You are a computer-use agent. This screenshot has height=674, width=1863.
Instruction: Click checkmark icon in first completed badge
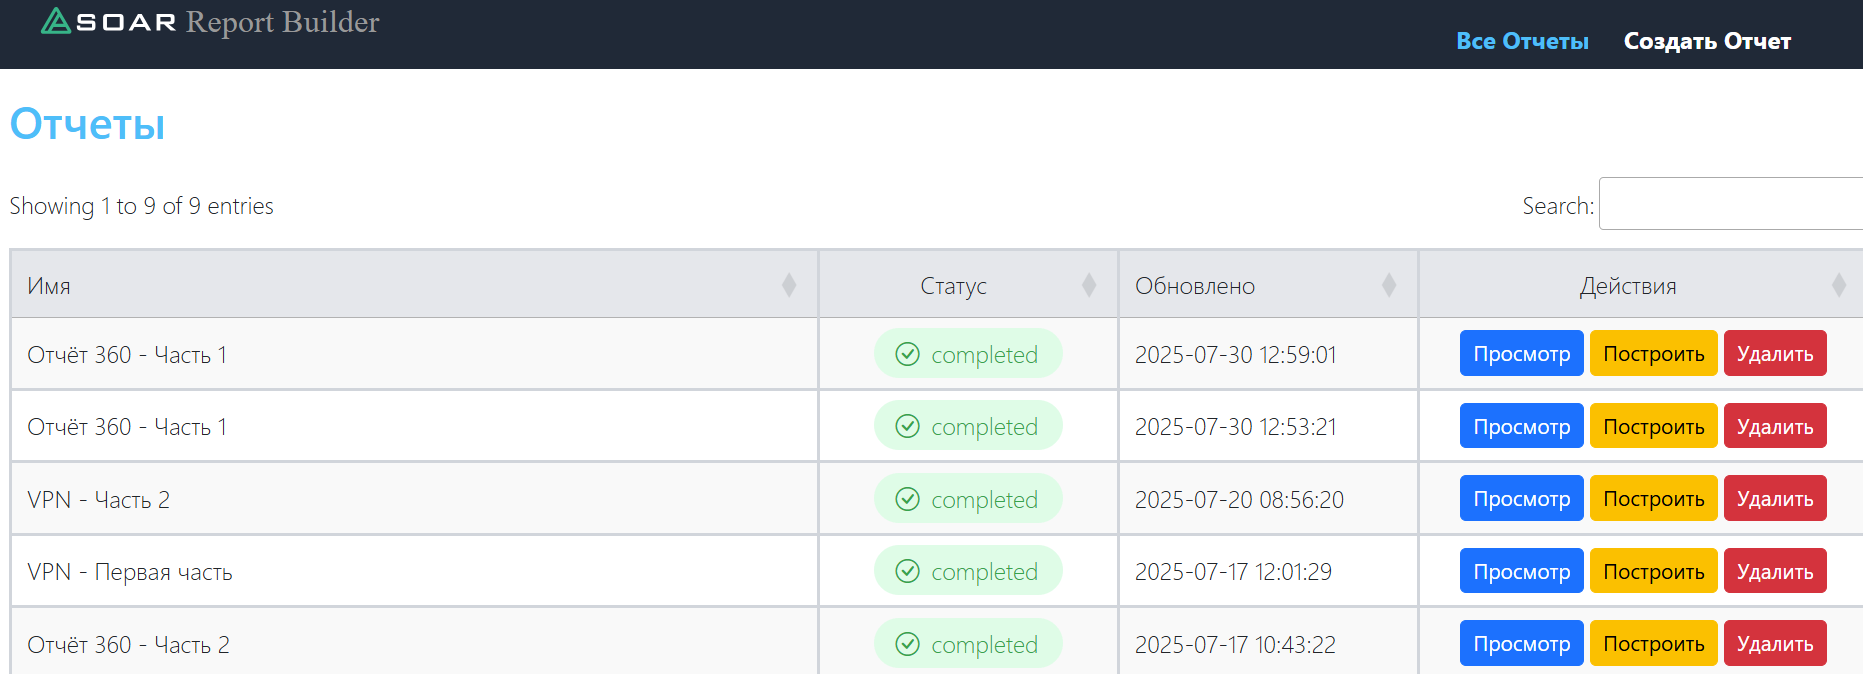[x=907, y=354]
